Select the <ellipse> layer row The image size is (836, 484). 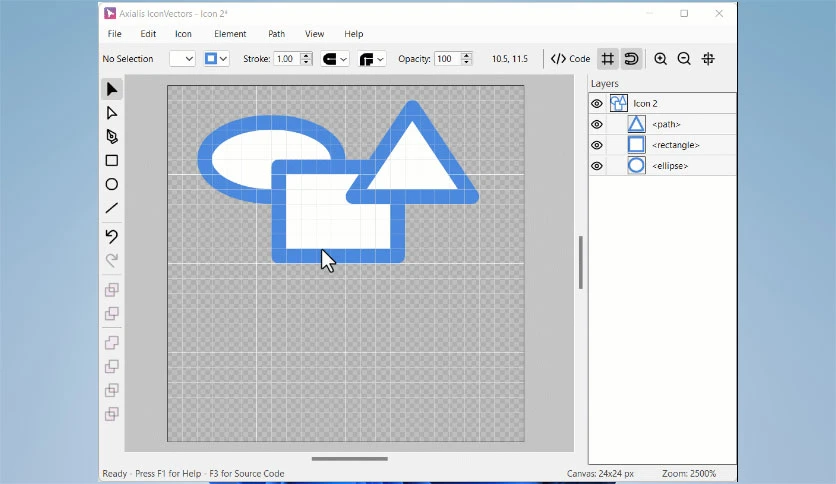pos(663,166)
